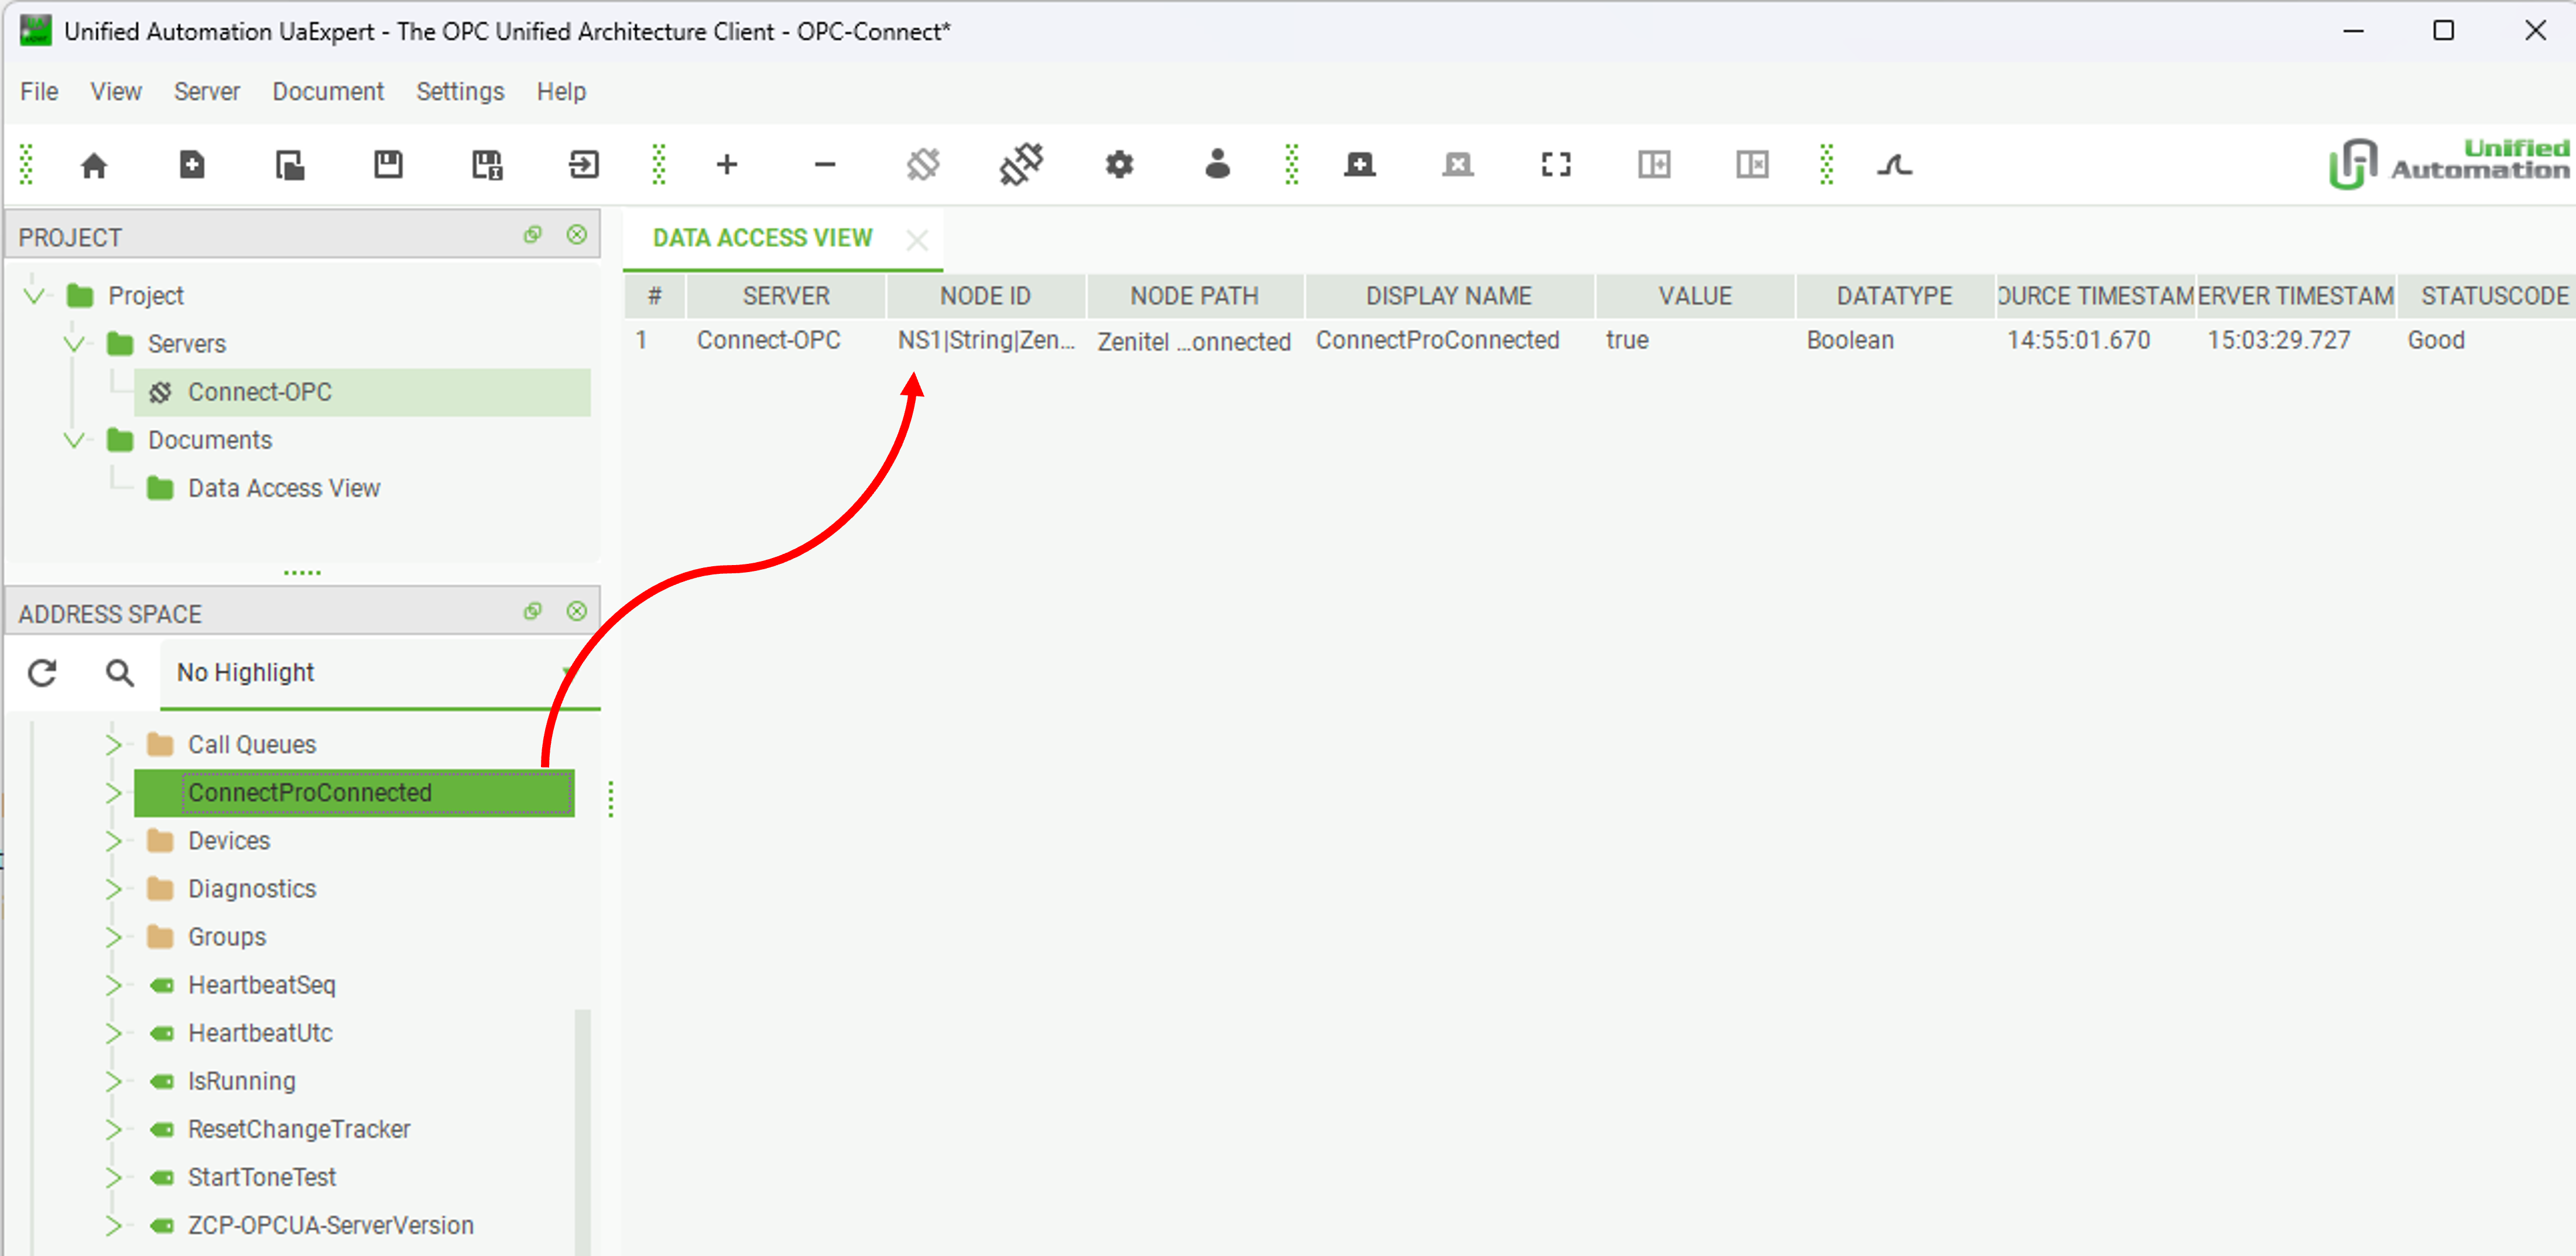
Task: Click the Disconnect Server plug icon
Action: point(1021,165)
